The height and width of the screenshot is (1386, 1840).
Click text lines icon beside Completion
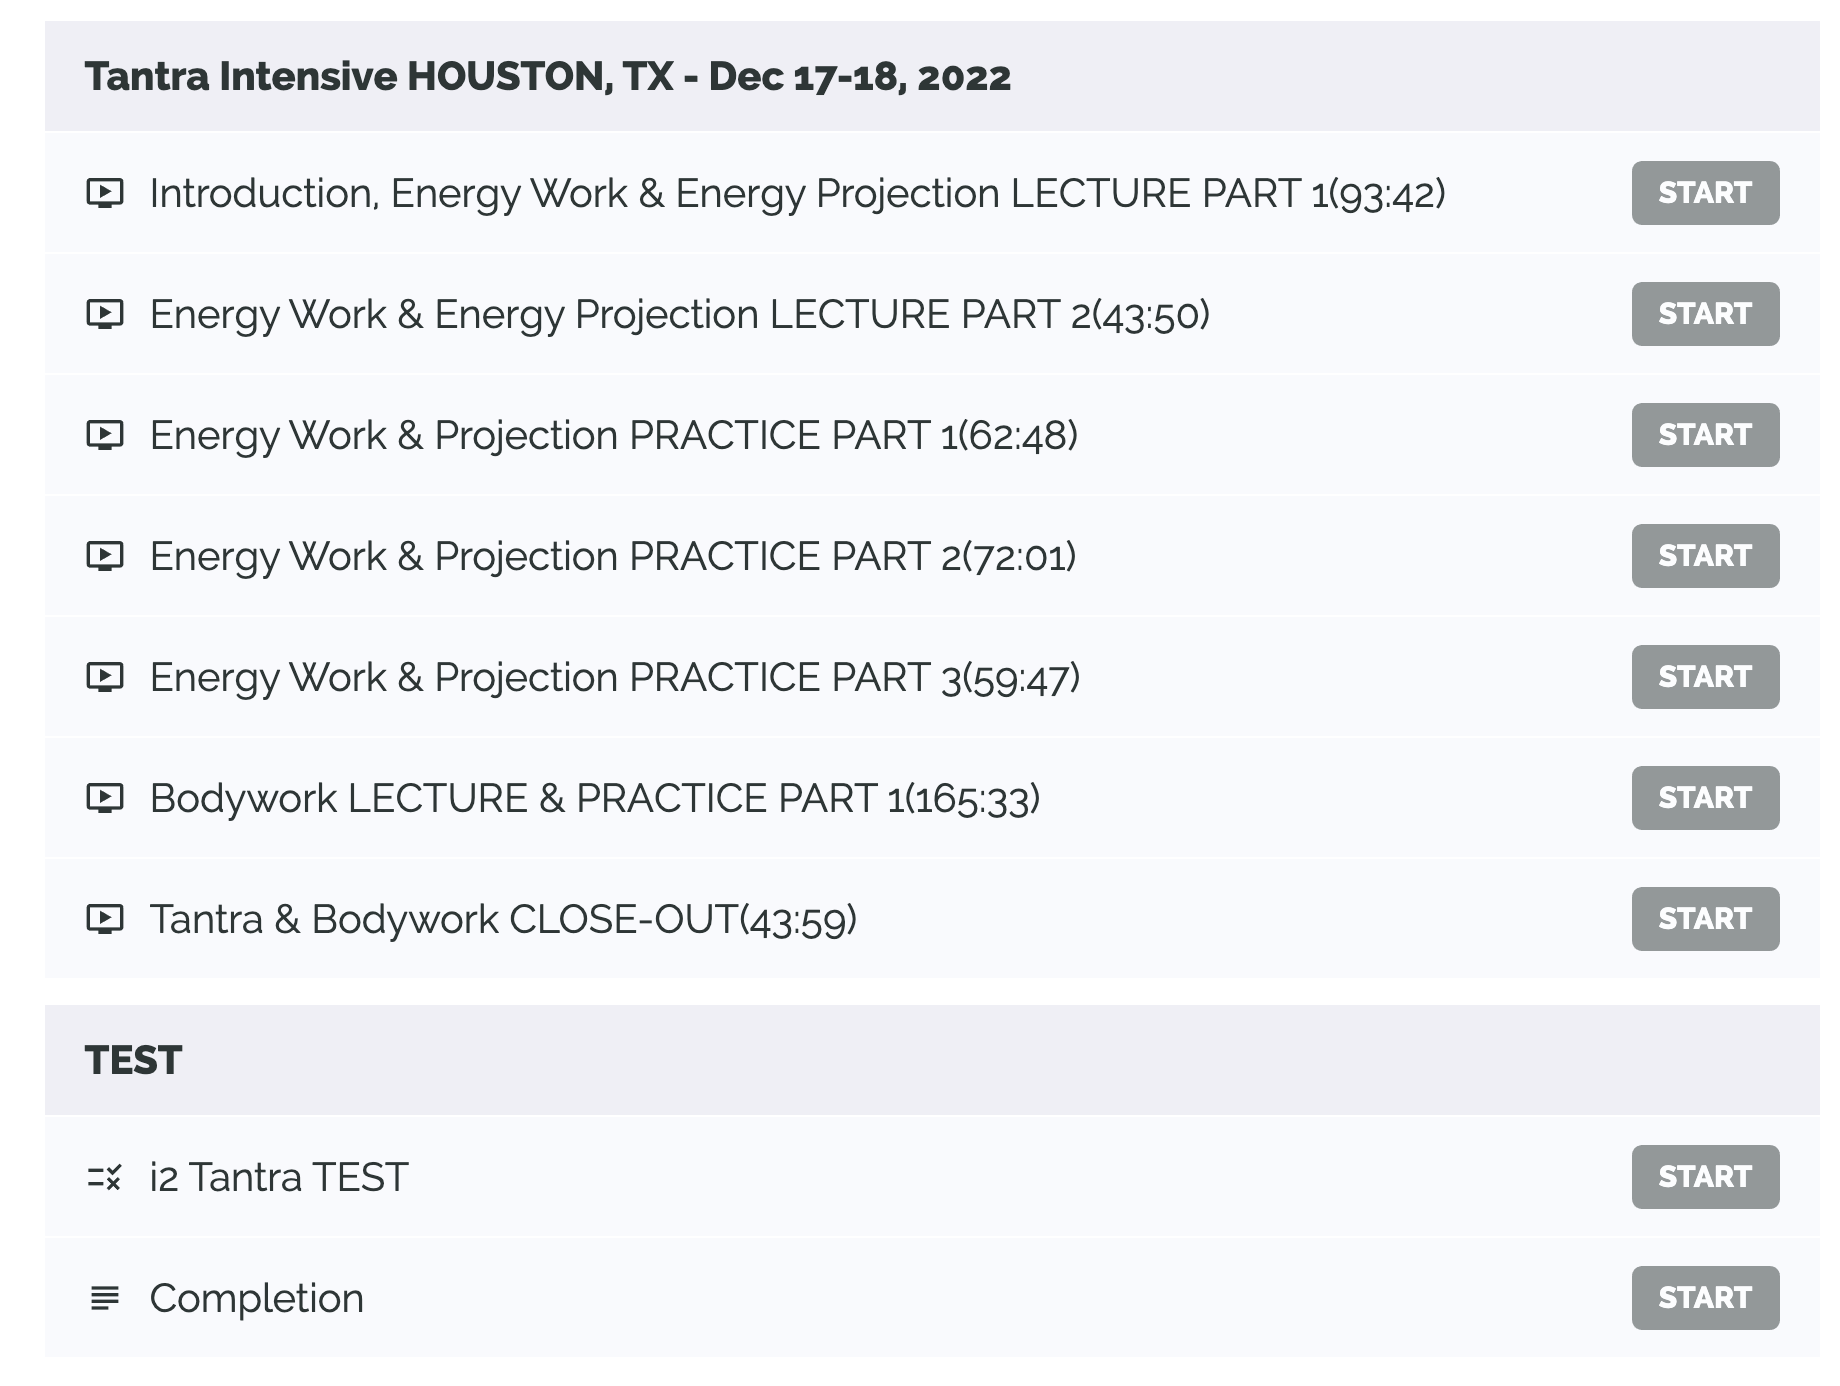click(105, 1298)
